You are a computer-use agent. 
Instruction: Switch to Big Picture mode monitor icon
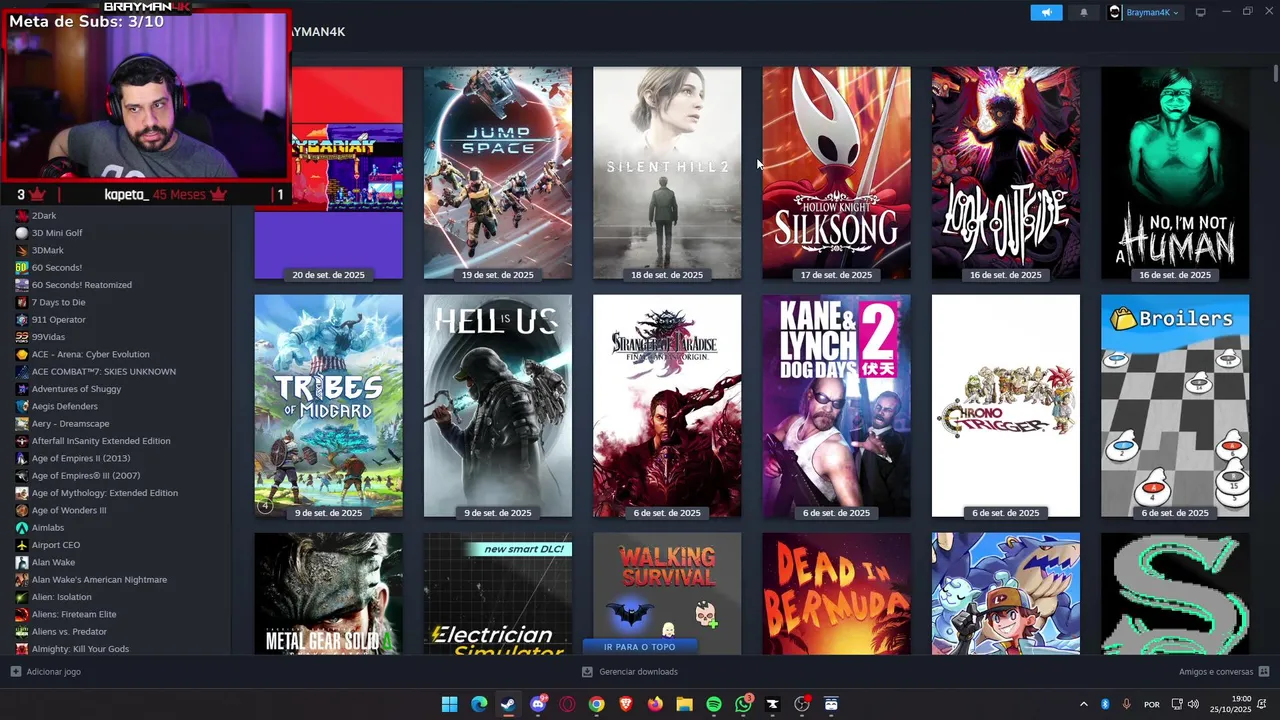pyautogui.click(x=1200, y=12)
